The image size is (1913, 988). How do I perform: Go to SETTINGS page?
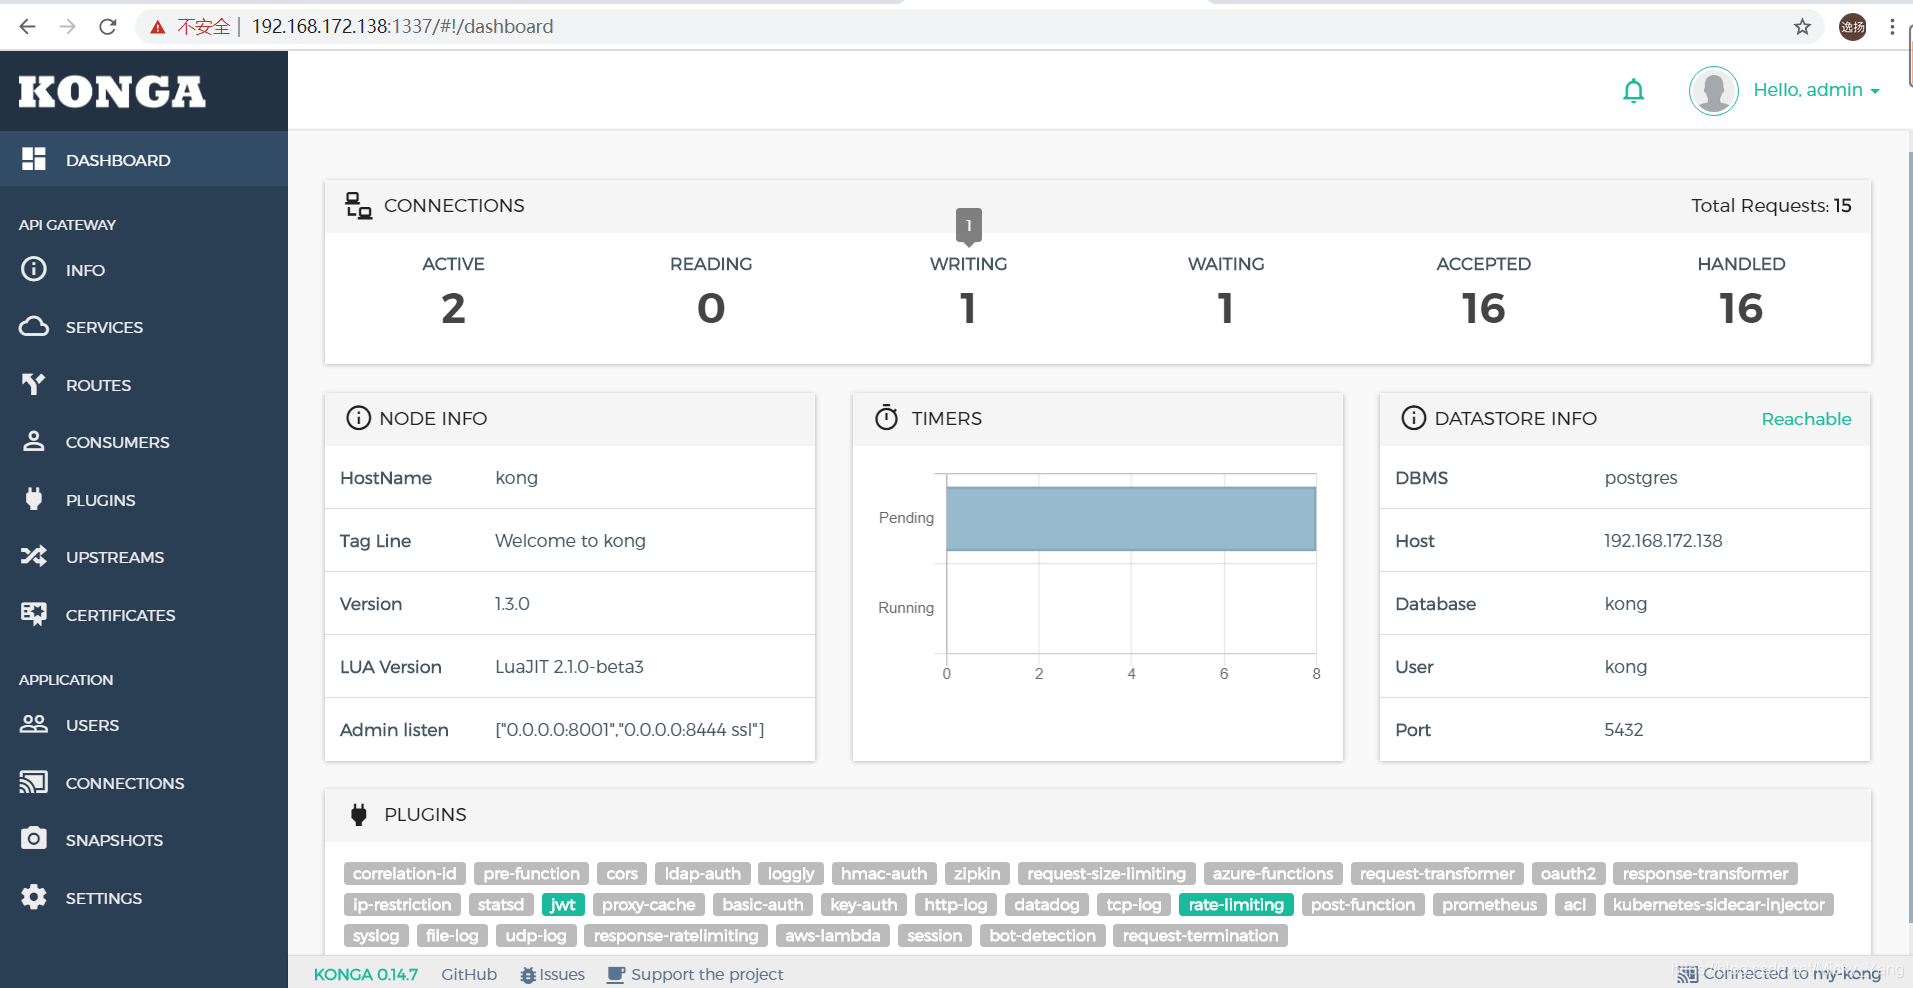pyautogui.click(x=144, y=898)
